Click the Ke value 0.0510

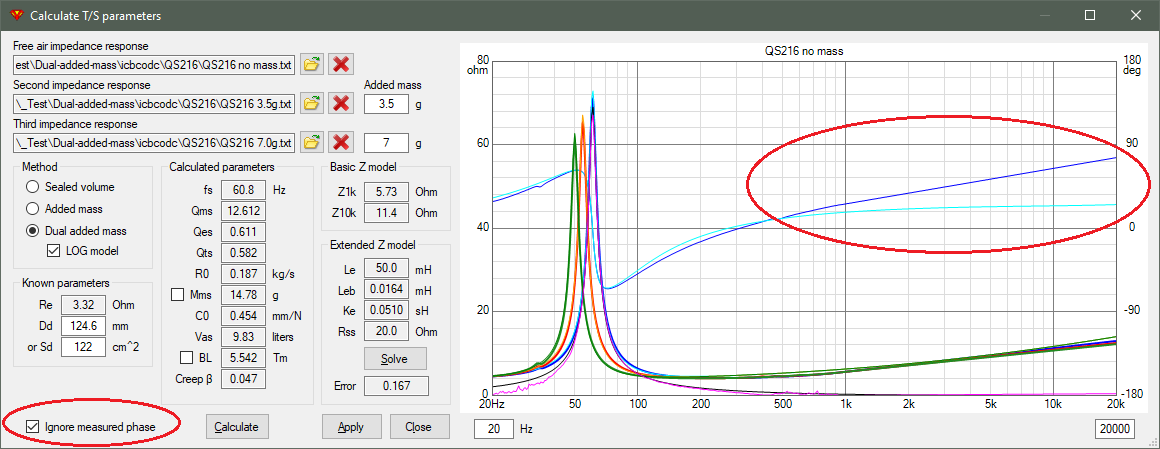[387, 311]
